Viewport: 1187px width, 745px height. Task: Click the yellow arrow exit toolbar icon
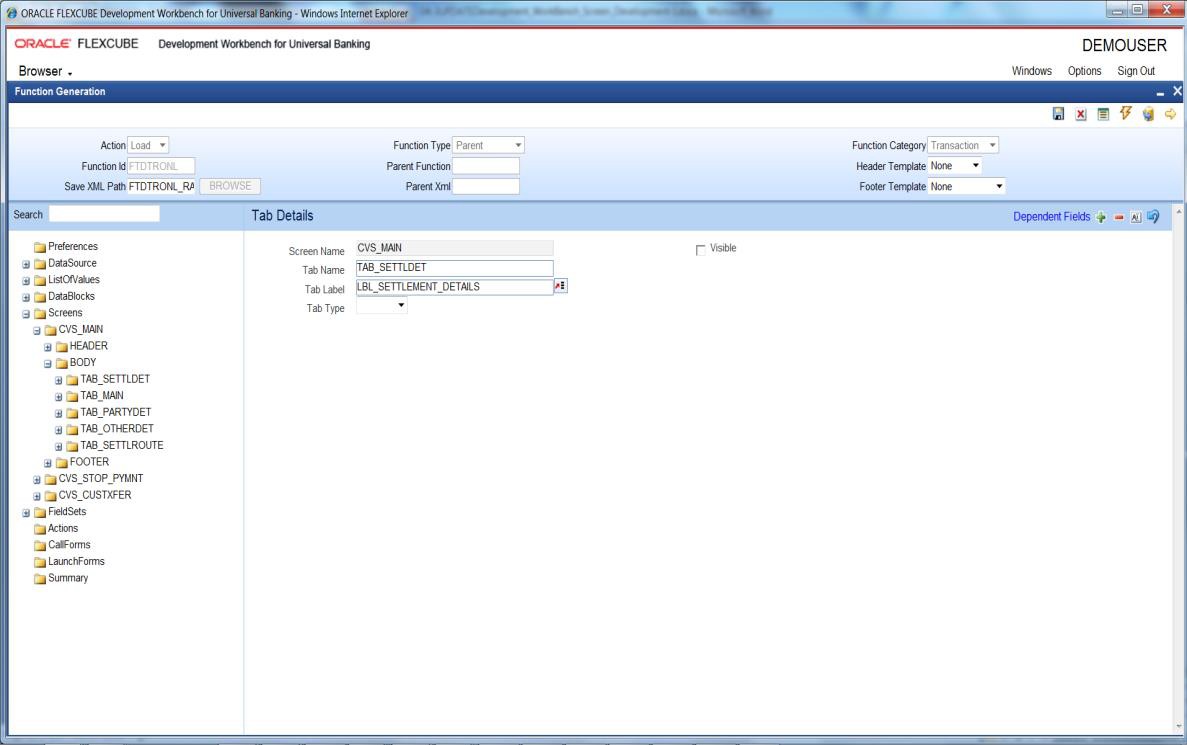(x=1170, y=114)
